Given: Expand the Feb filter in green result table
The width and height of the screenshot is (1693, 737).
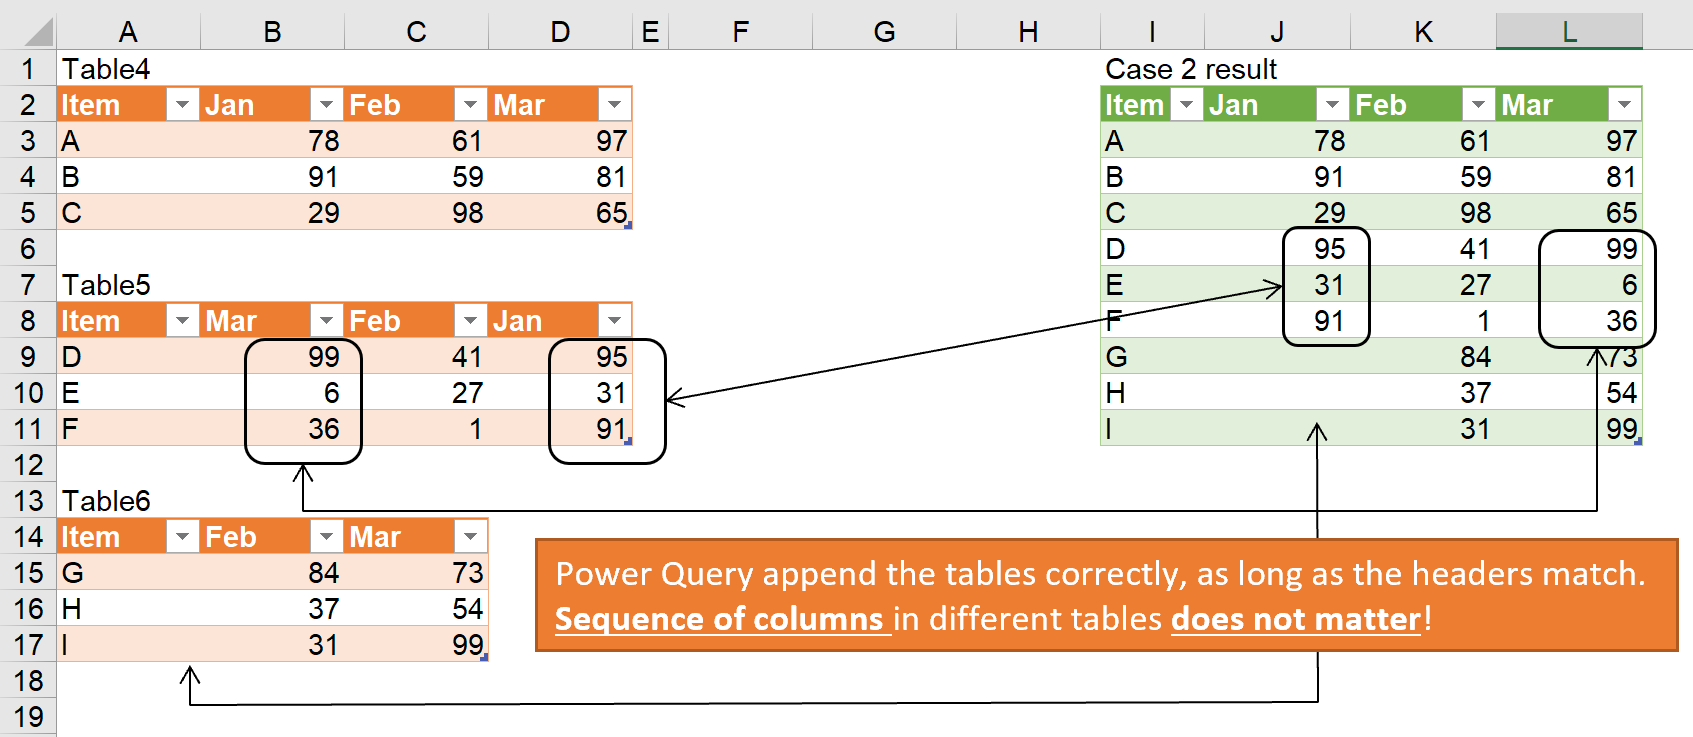Looking at the screenshot, I should coord(1478,105).
